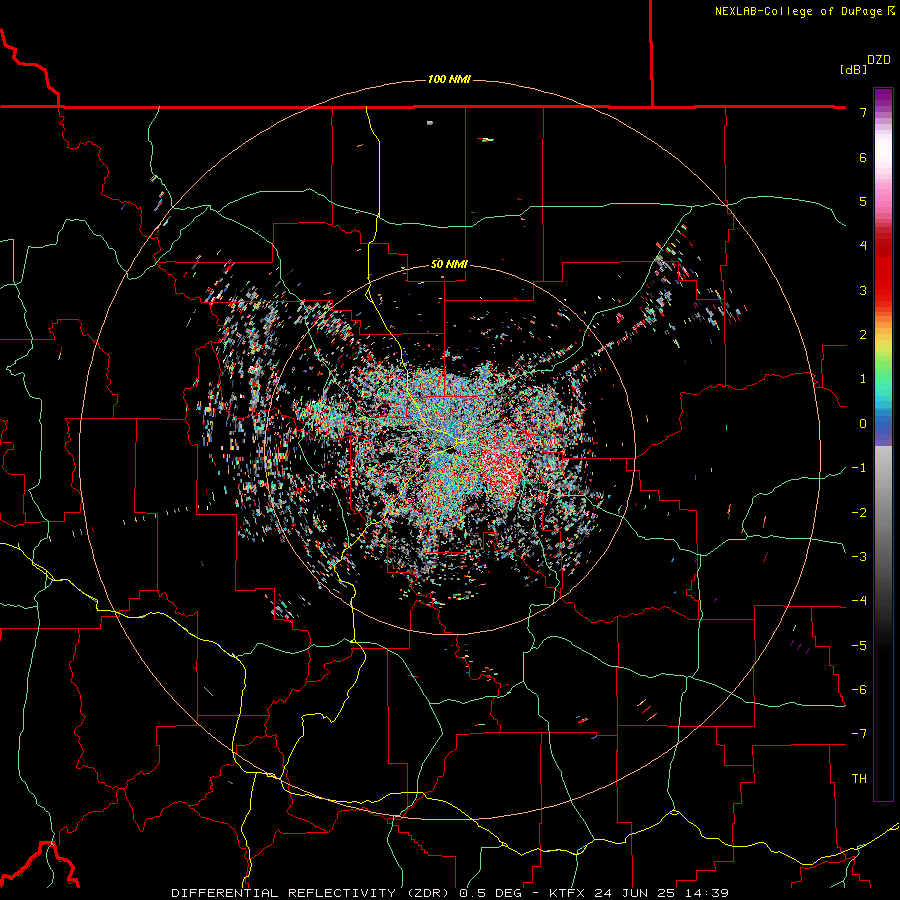Click the 50 NMI range ring label
Viewport: 900px width, 900px height.
(x=449, y=264)
